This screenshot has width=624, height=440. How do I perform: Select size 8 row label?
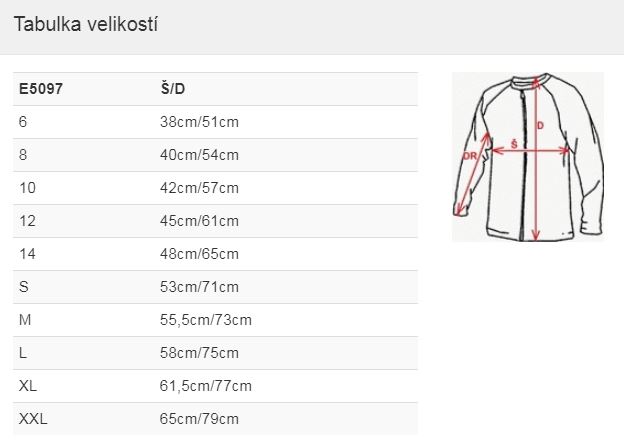23,155
